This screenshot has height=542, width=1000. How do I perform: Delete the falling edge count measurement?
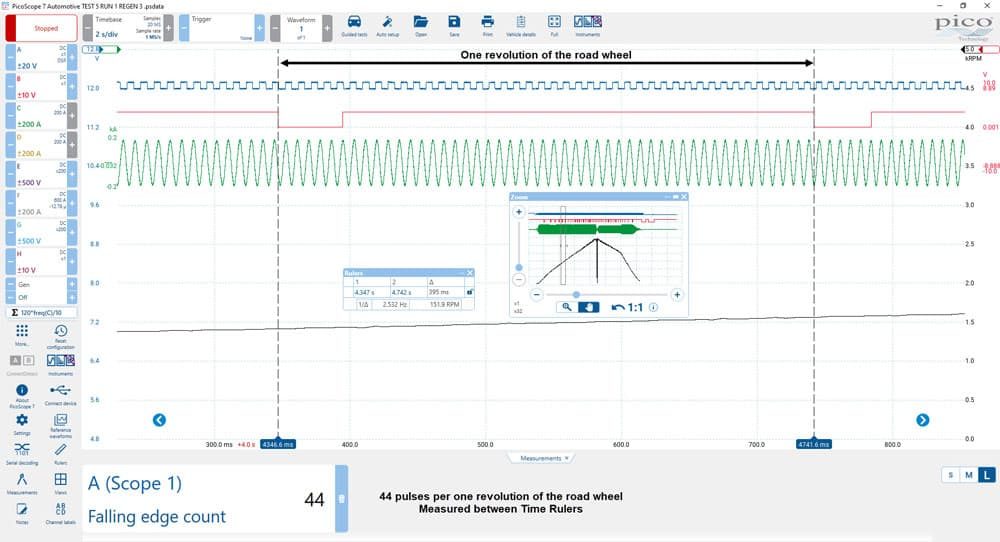coord(341,499)
